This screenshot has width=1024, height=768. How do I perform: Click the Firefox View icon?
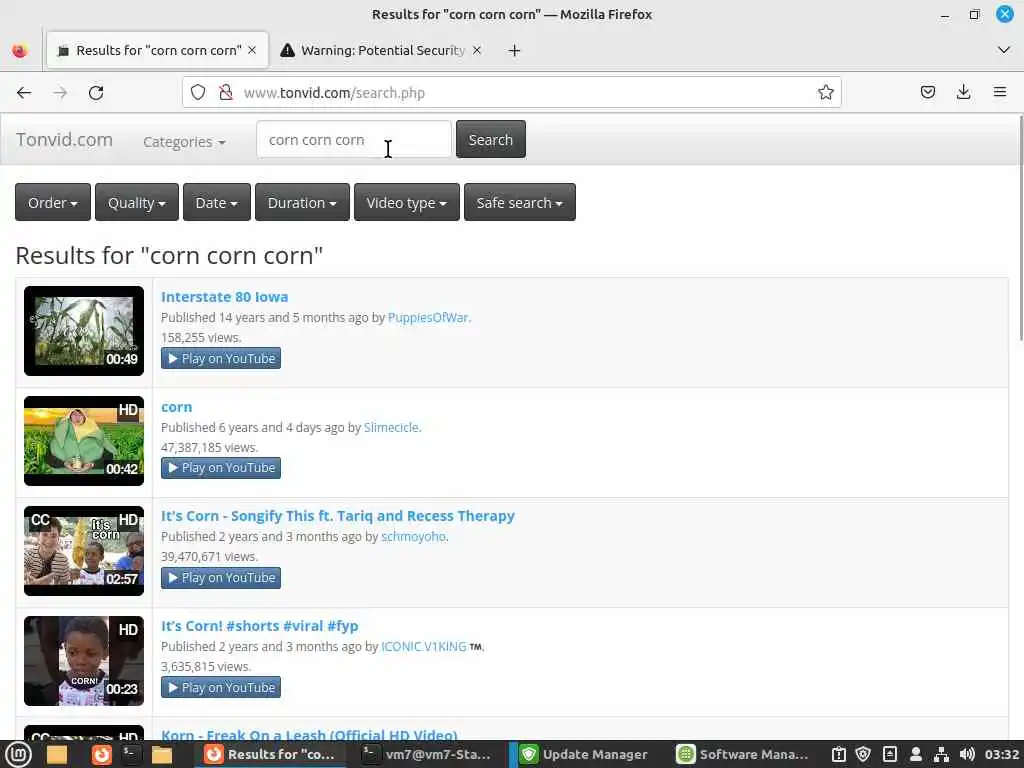click(20, 50)
